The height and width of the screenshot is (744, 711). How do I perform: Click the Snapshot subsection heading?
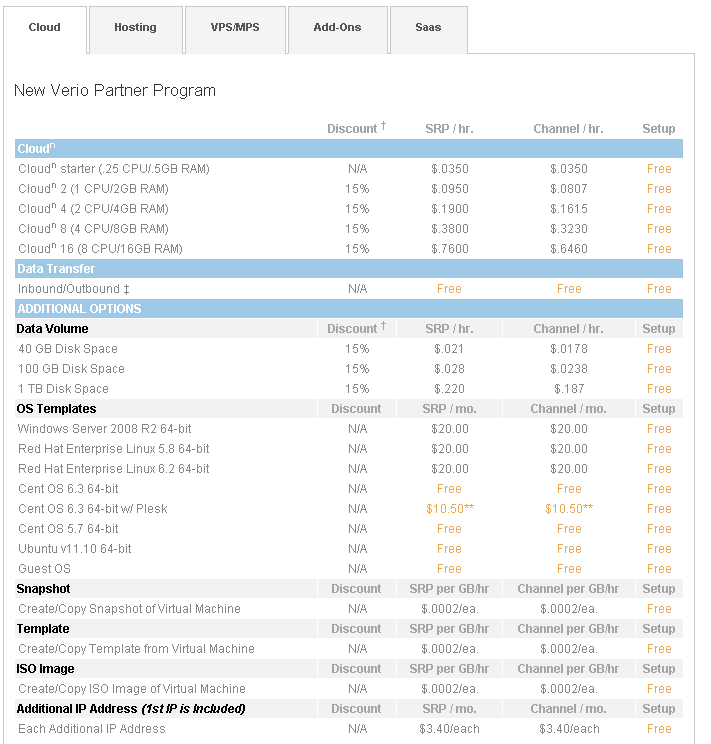43,589
